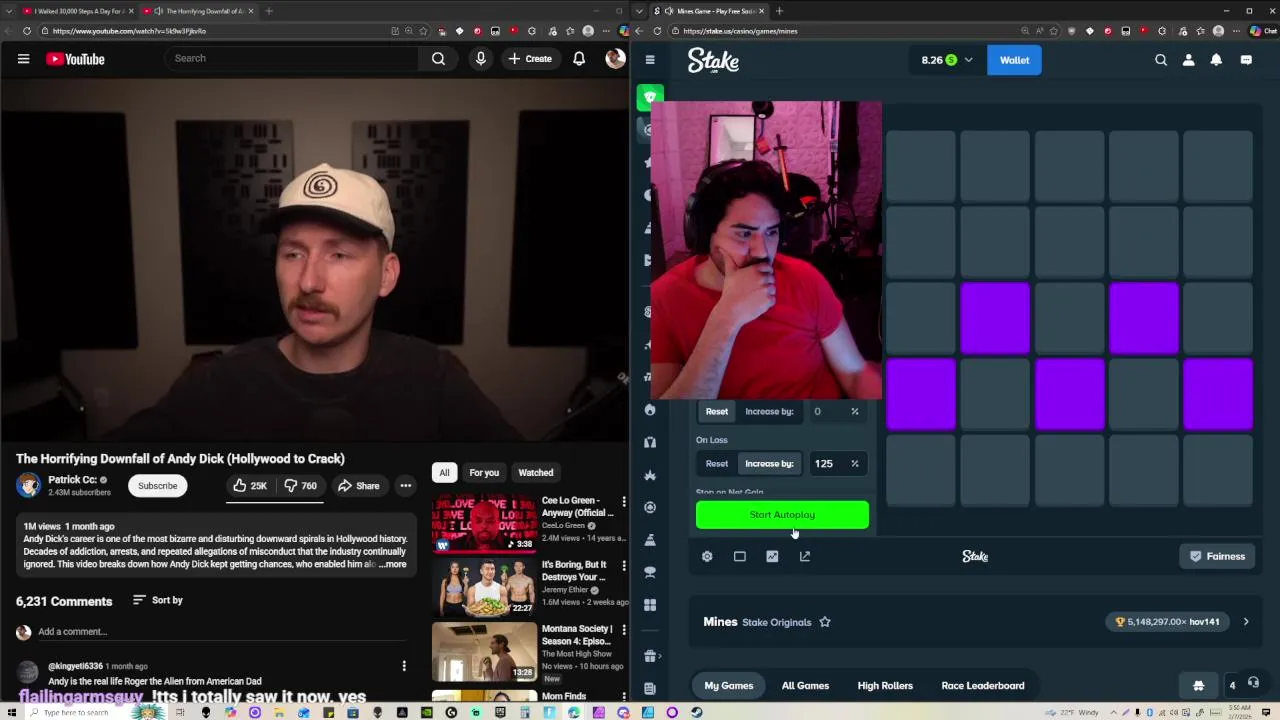The height and width of the screenshot is (720, 1280).
Task: Filter recommendations by Watched chip
Action: pyautogui.click(x=536, y=472)
